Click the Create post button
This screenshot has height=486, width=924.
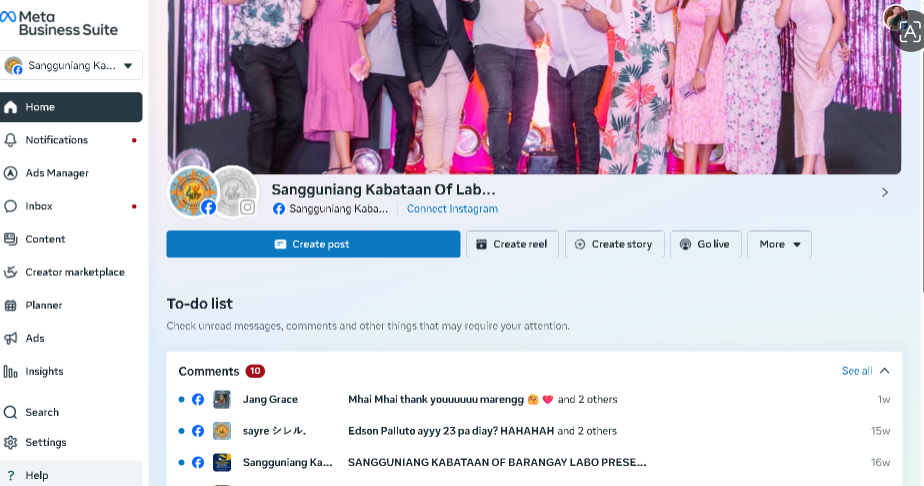tap(313, 244)
